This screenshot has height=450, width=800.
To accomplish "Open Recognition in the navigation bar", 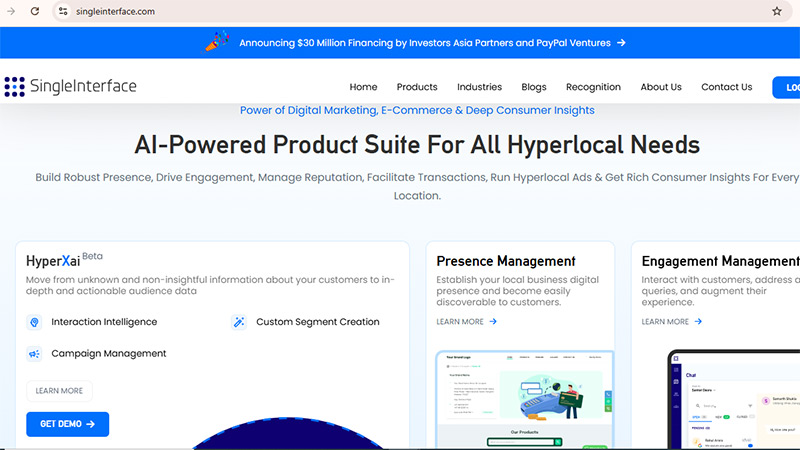I will (593, 87).
